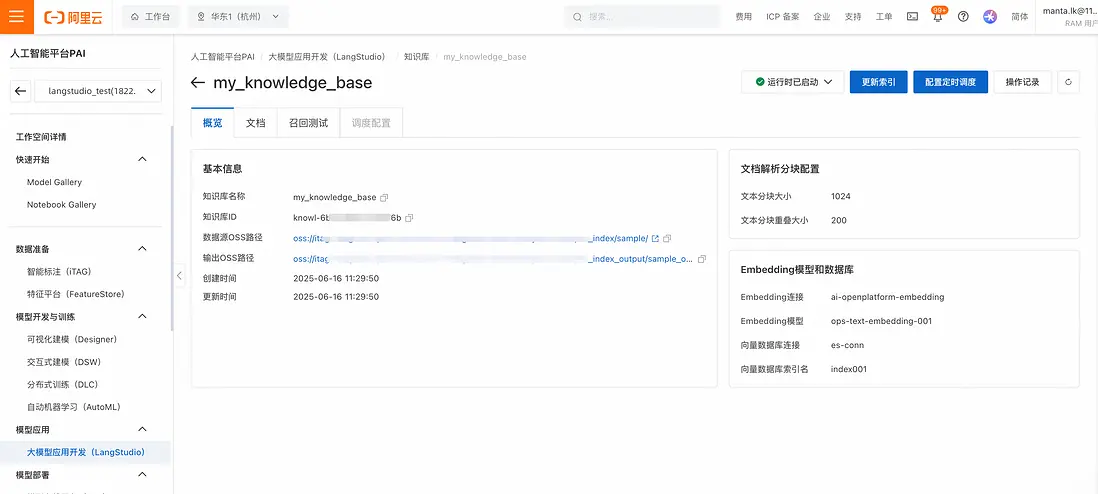Open 工单 in the top menu
1098x494 pixels.
(x=884, y=17)
